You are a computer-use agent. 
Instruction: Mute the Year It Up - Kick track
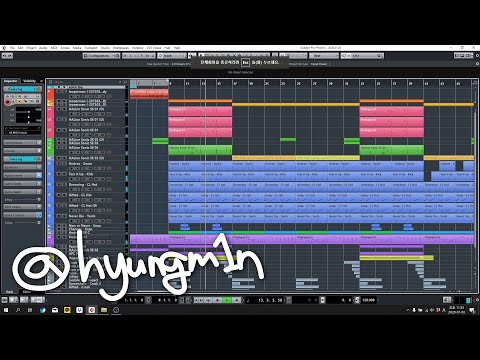pos(58,174)
